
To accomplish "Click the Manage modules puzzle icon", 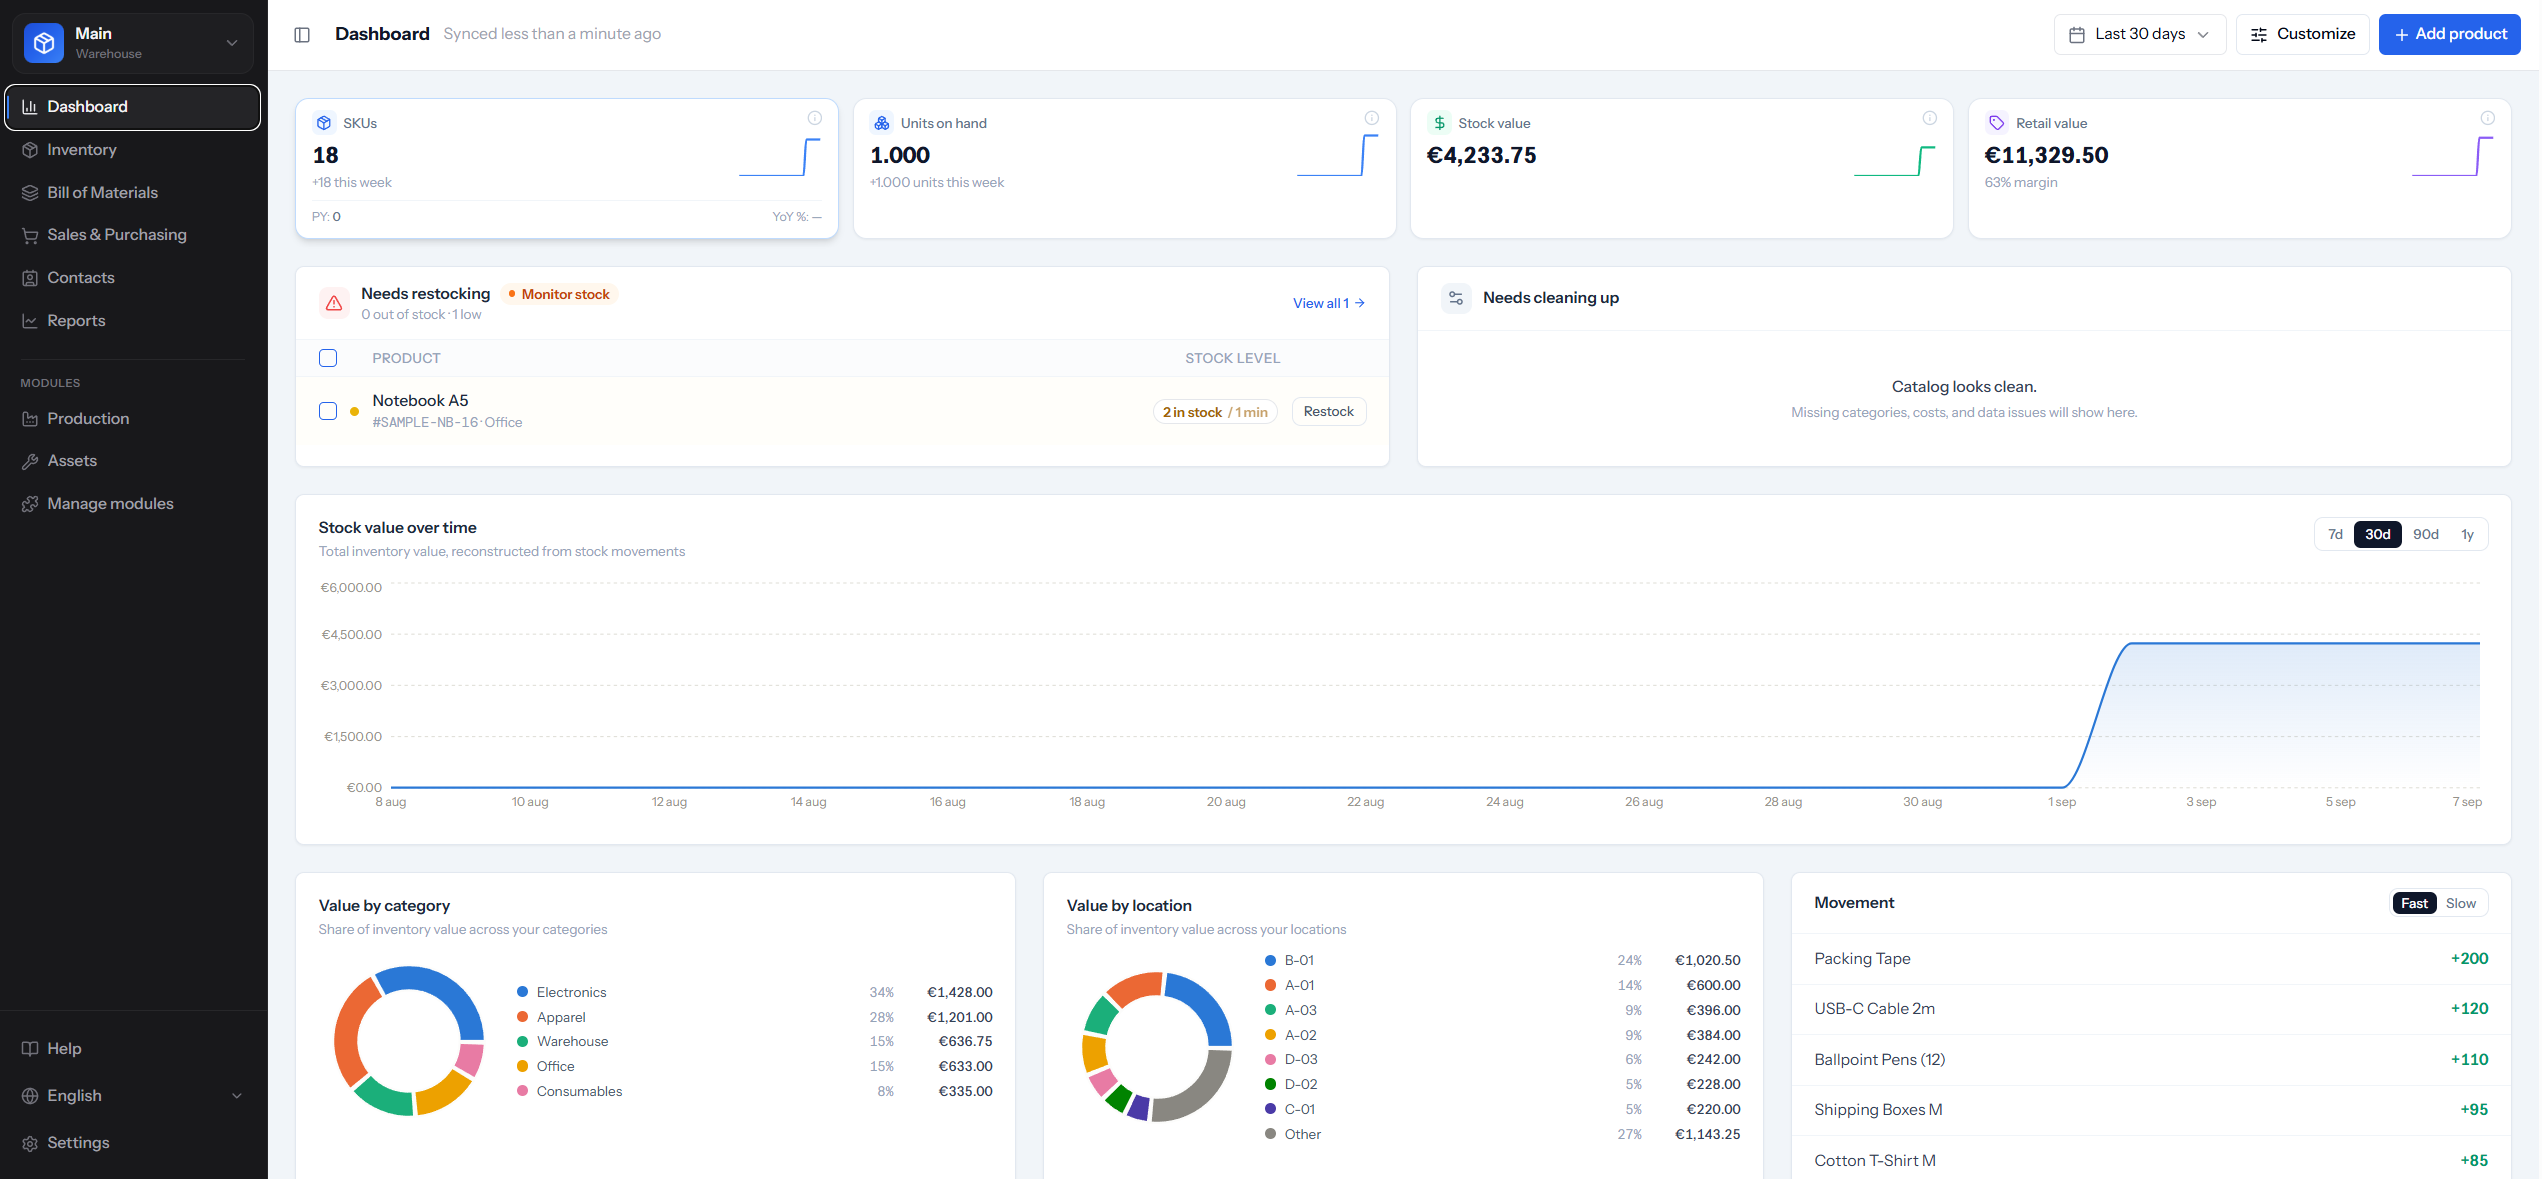I will [x=30, y=504].
